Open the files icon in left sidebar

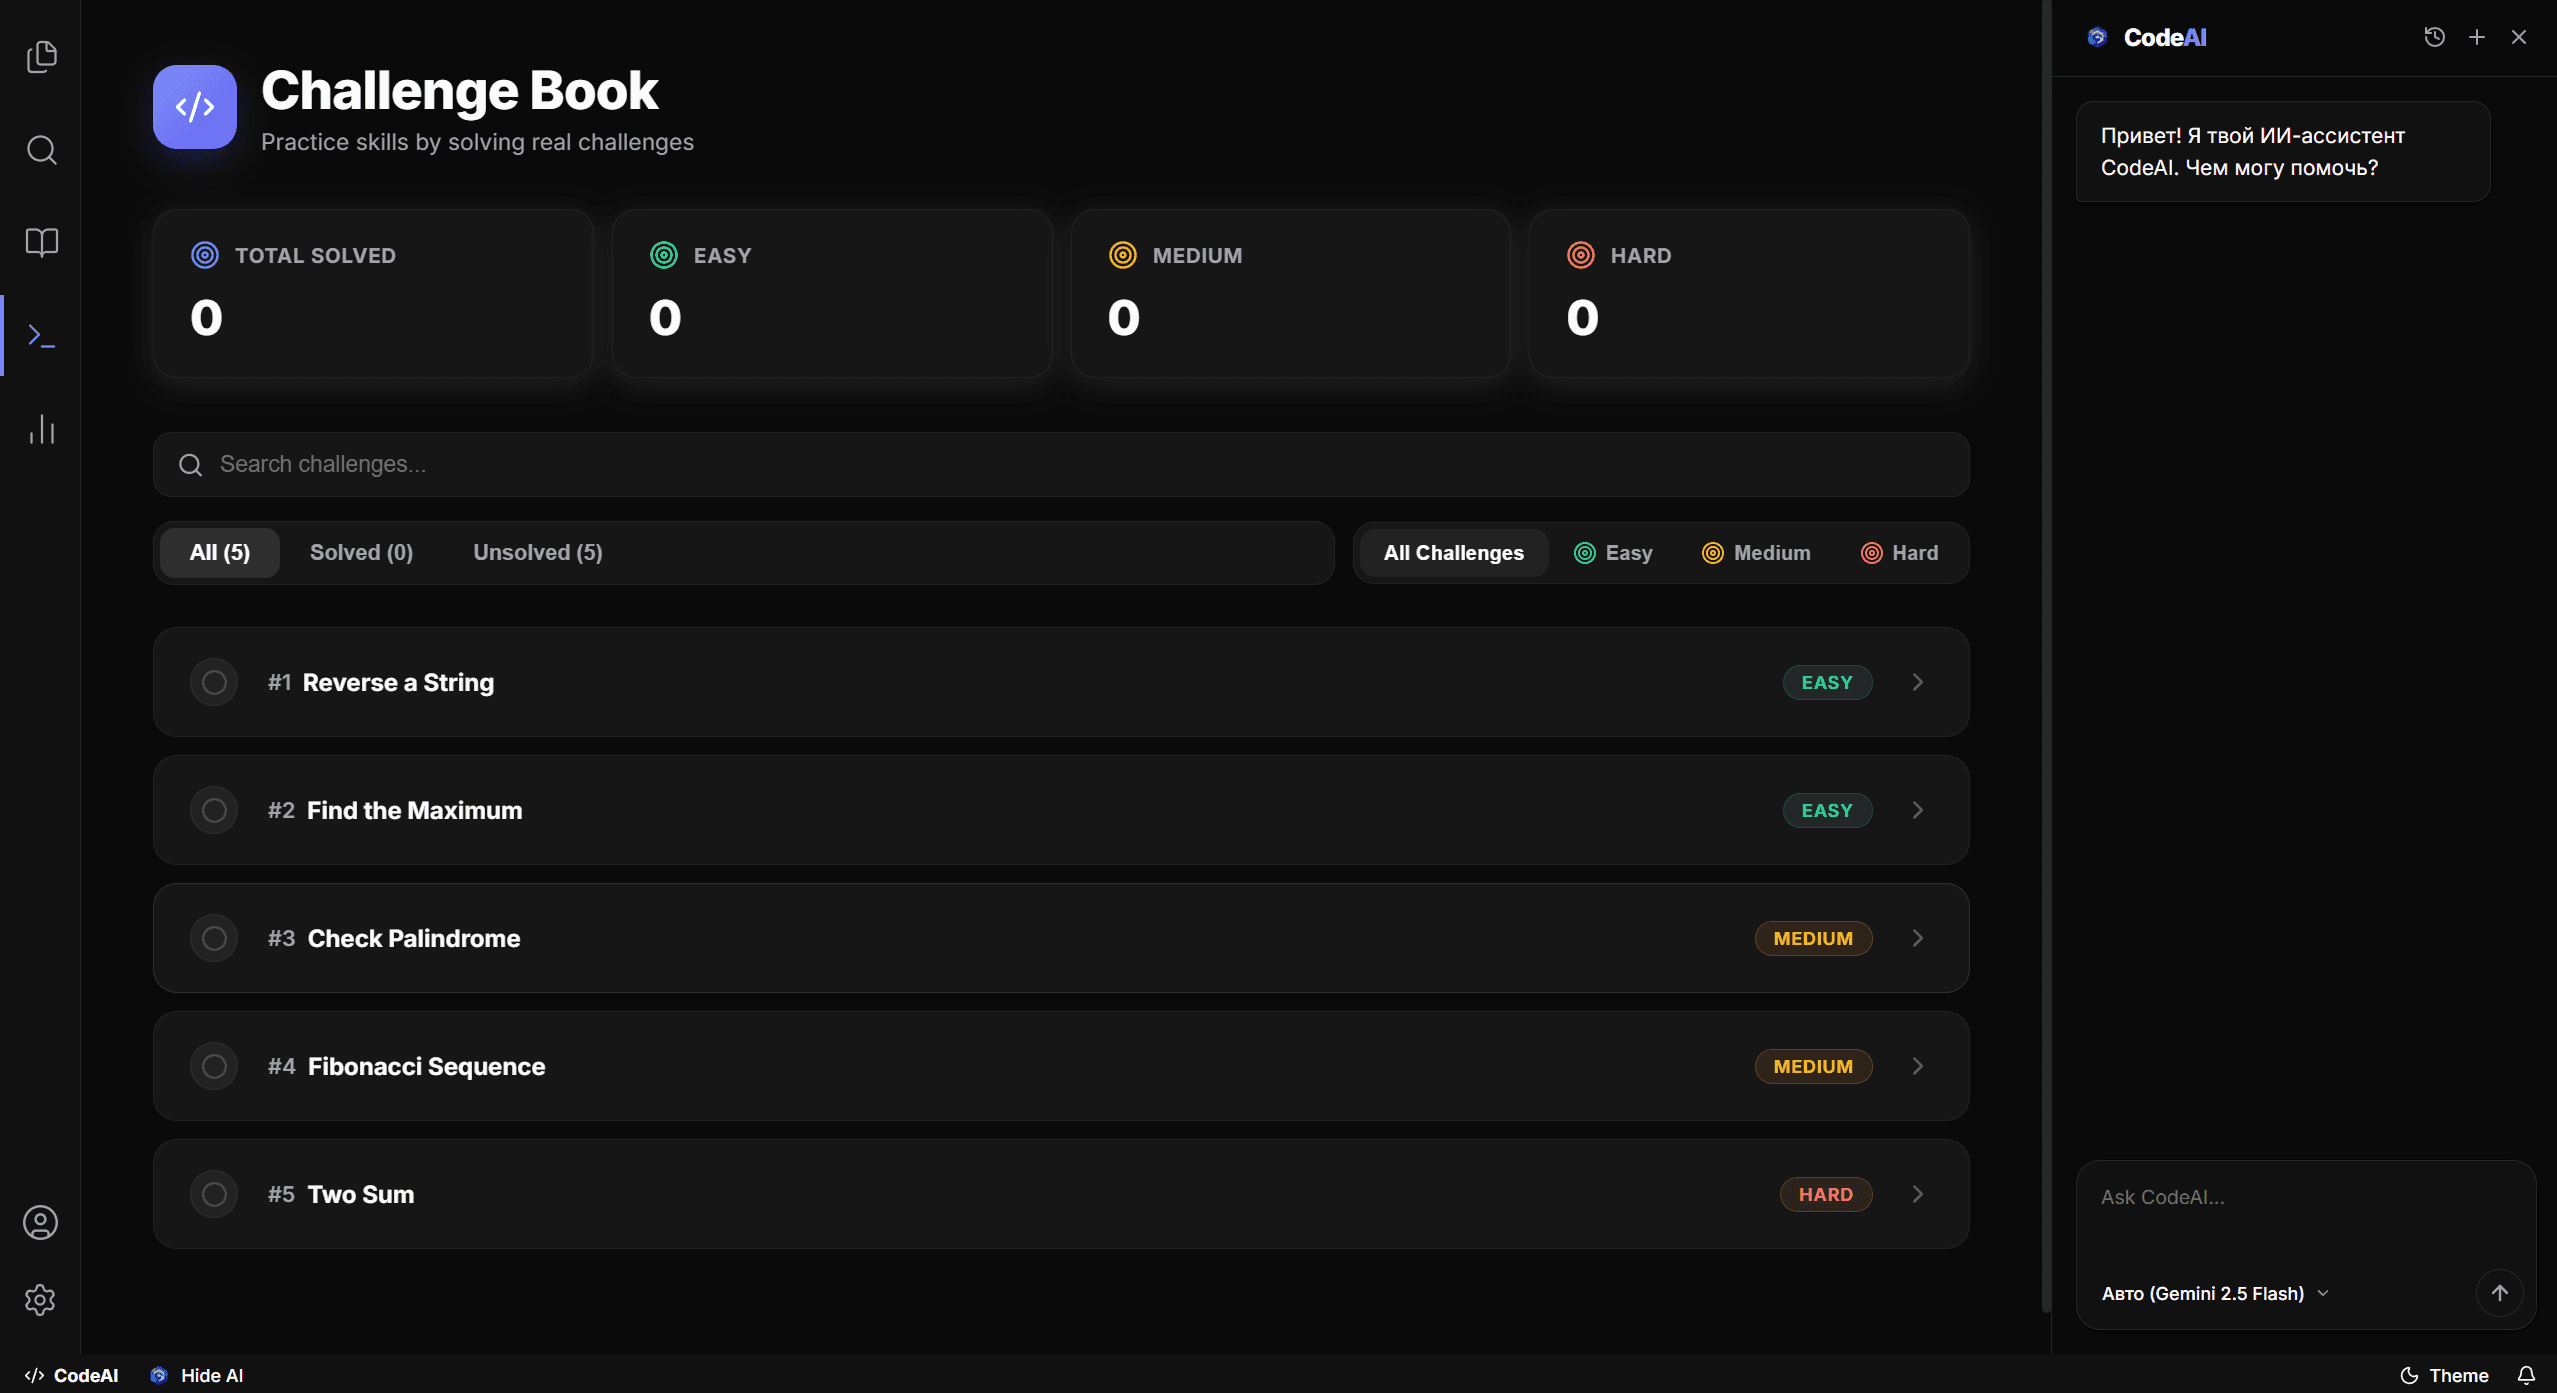coord(41,56)
